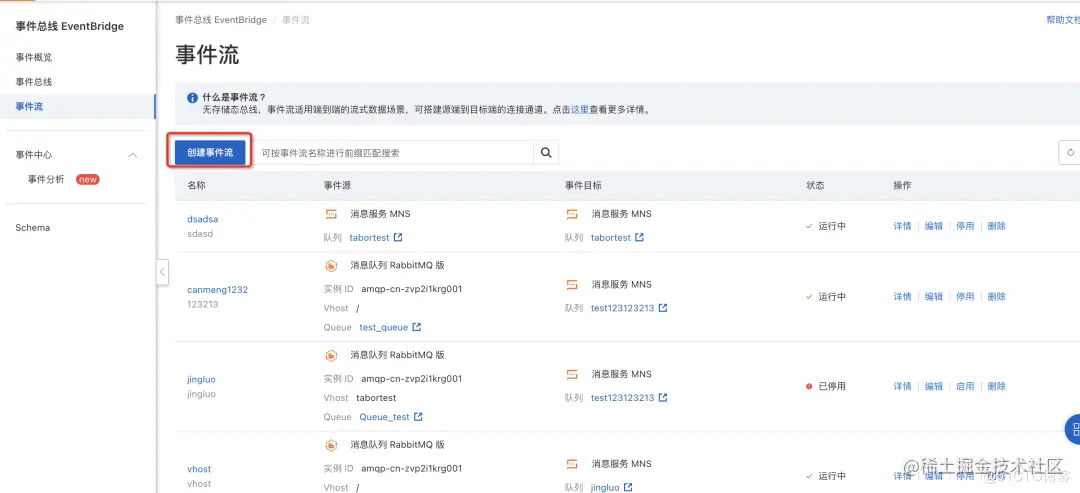
Task: Open the 帮助文档 link
Action: 1063,21
